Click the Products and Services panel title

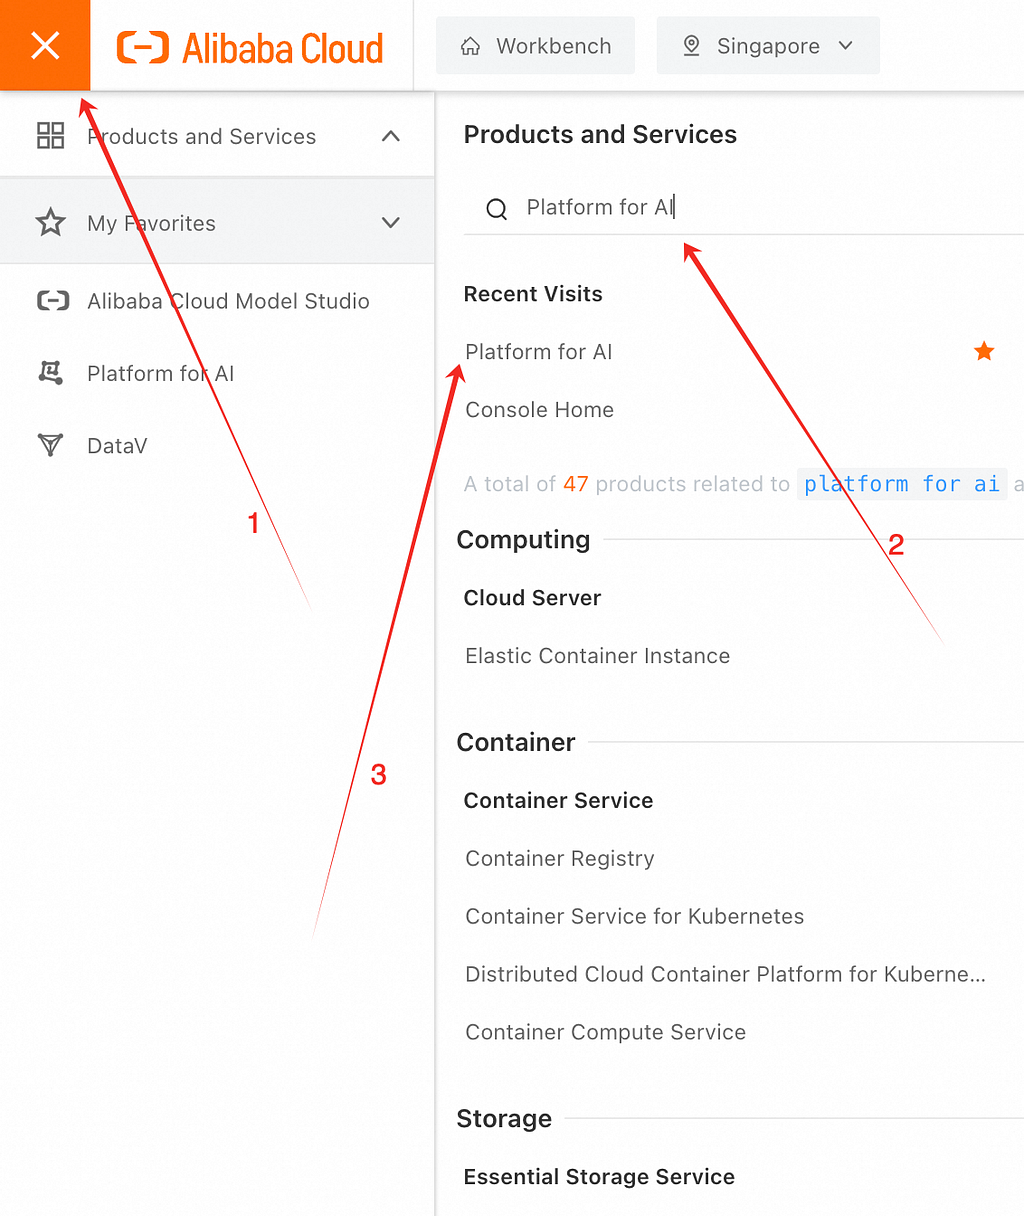(x=600, y=135)
